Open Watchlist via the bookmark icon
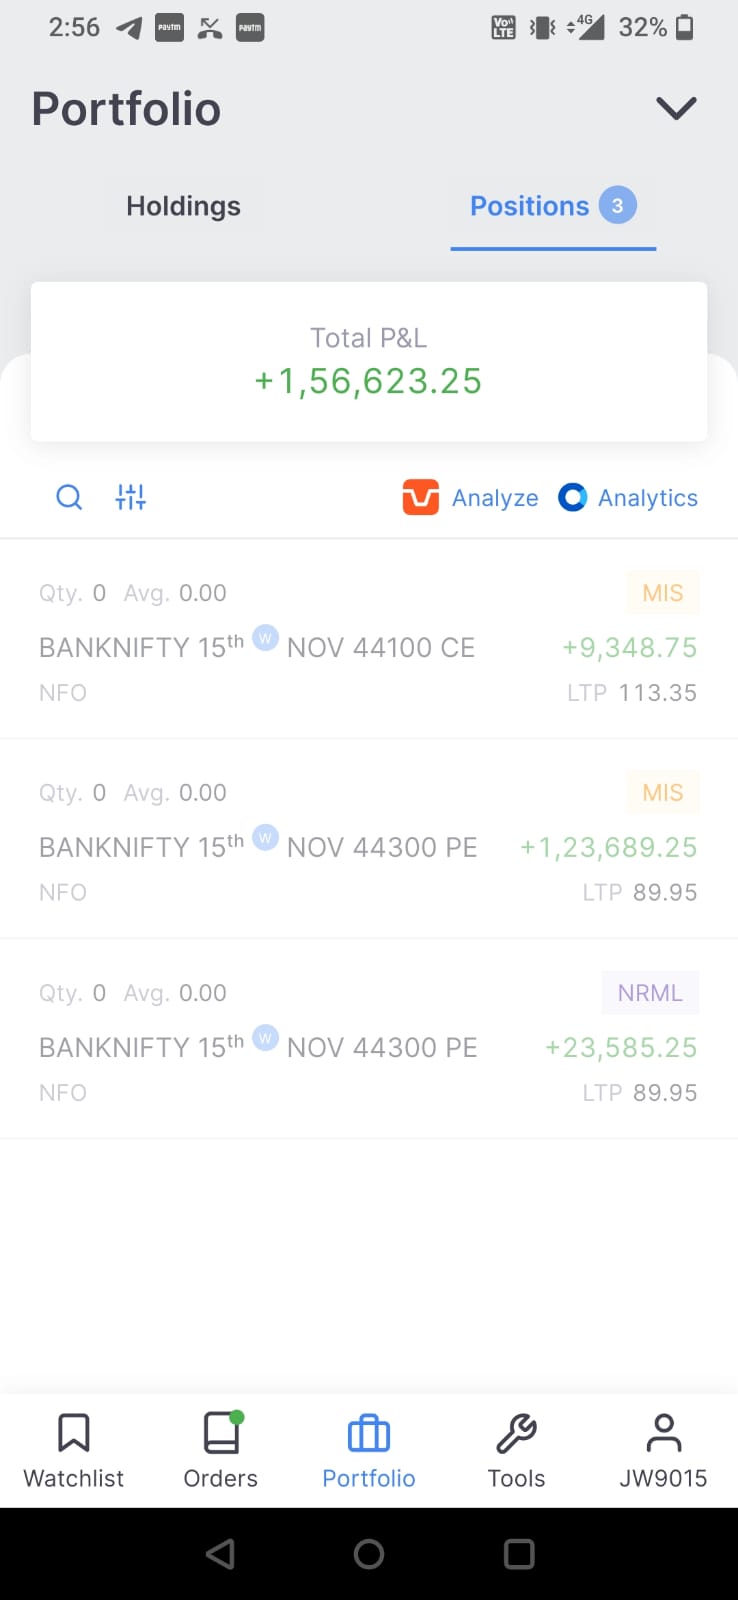 [74, 1432]
